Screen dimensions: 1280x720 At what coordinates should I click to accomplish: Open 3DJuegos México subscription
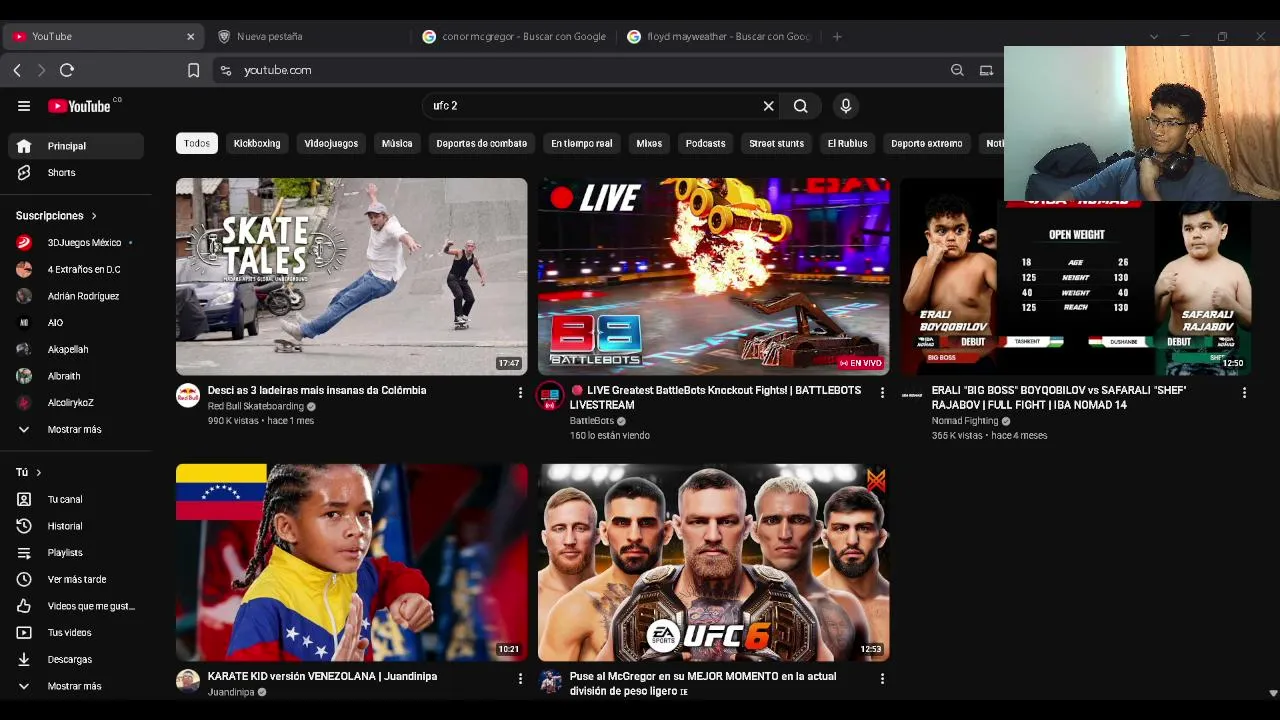tap(76, 243)
